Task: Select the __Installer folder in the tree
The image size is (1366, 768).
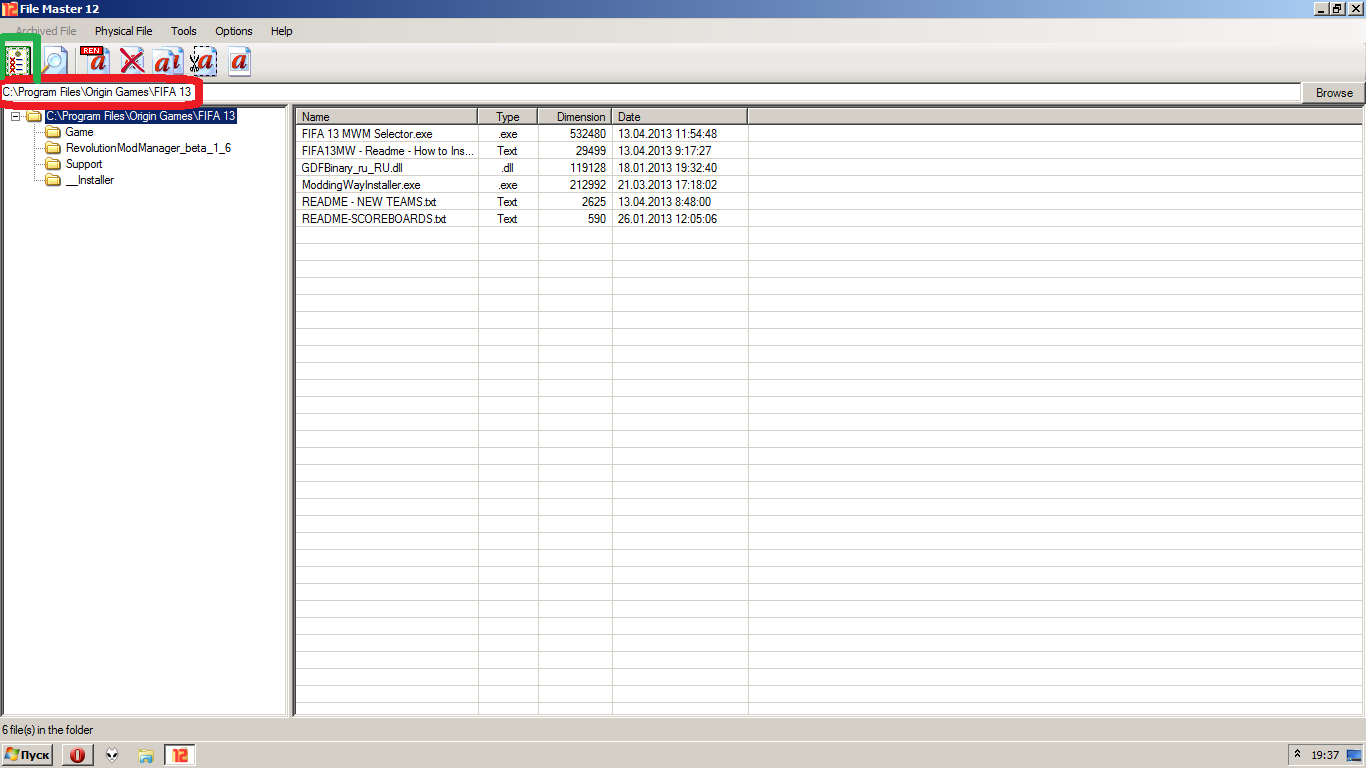Action: pyautogui.click(x=90, y=180)
